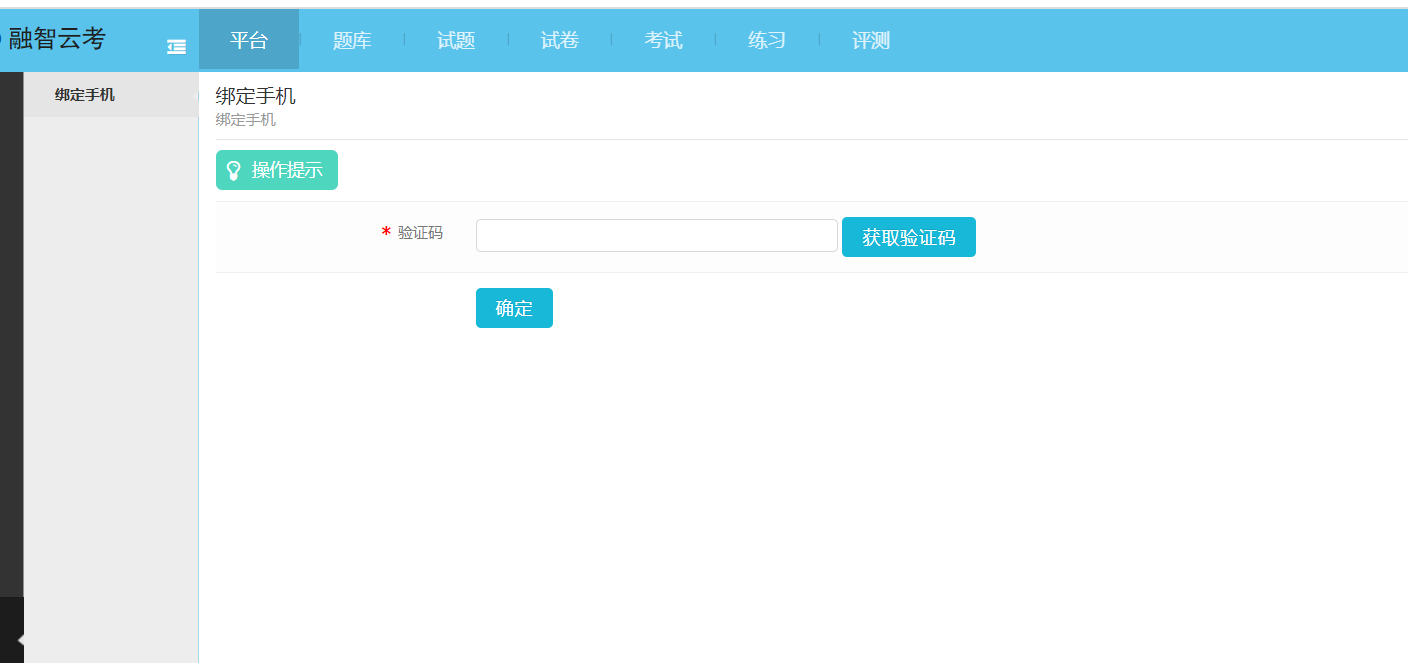This screenshot has width=1408, height=663.
Task: Click the 确定 confirm button
Action: (x=514, y=308)
